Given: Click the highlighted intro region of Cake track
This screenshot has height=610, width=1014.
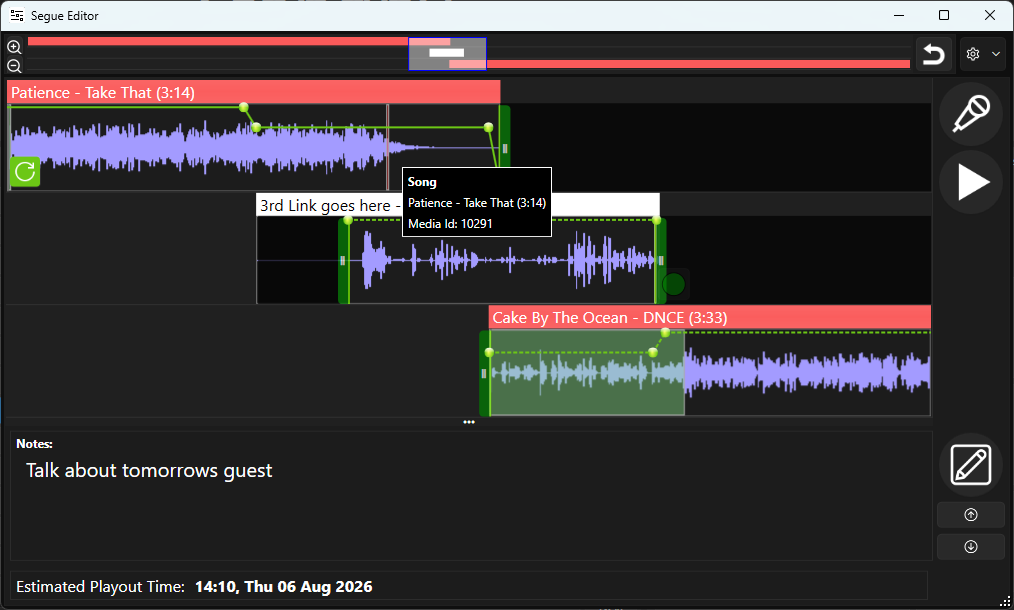Looking at the screenshot, I should (x=587, y=373).
